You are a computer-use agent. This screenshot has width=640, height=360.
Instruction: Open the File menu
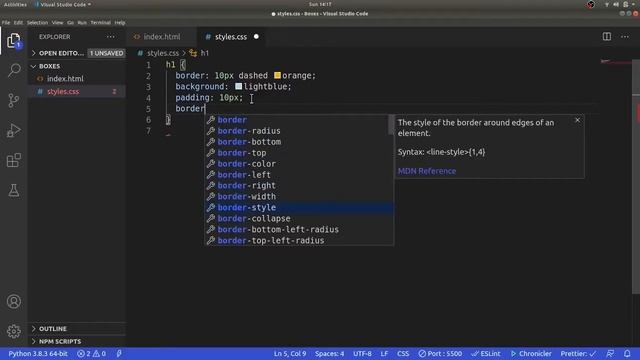coord(6,23)
